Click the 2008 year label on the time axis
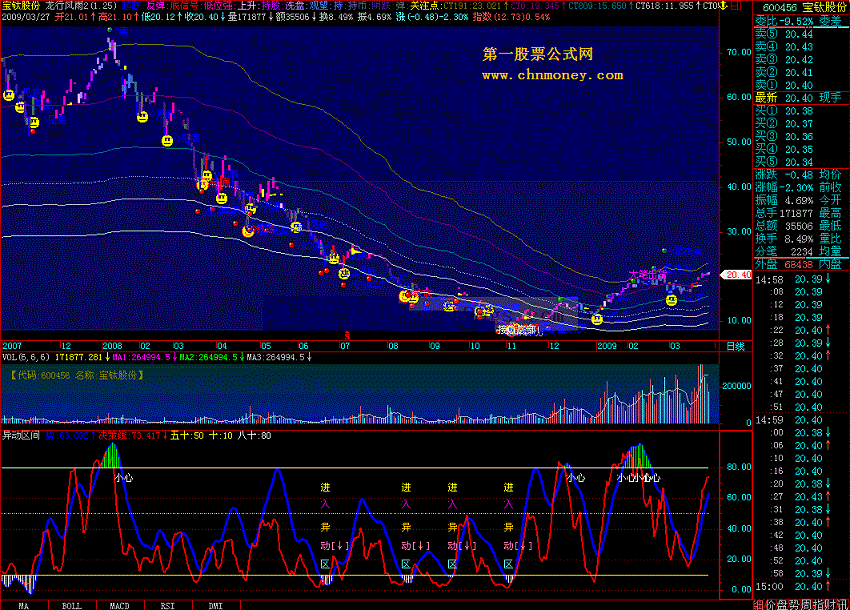This screenshot has height=610, width=850. pos(112,346)
